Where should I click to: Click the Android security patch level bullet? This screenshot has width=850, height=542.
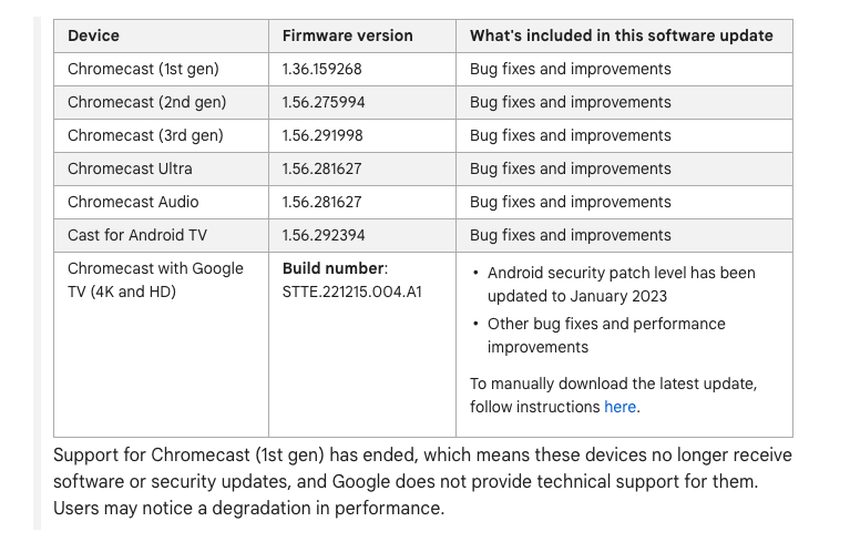621,284
